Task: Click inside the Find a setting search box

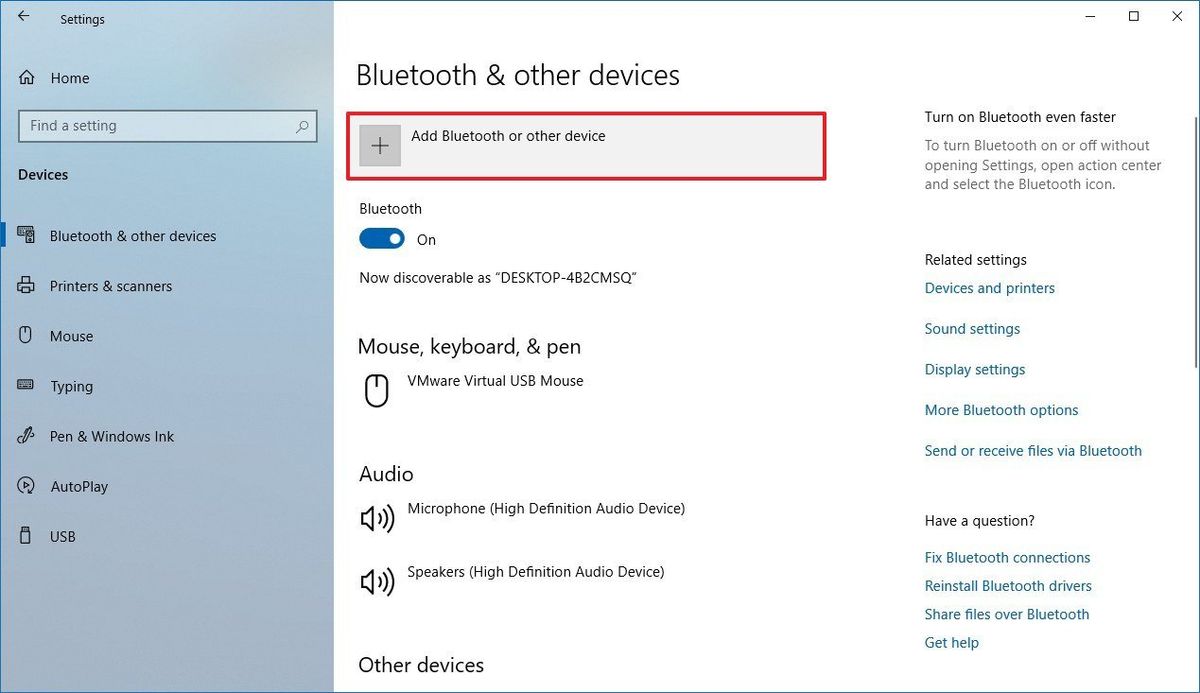Action: (167, 126)
